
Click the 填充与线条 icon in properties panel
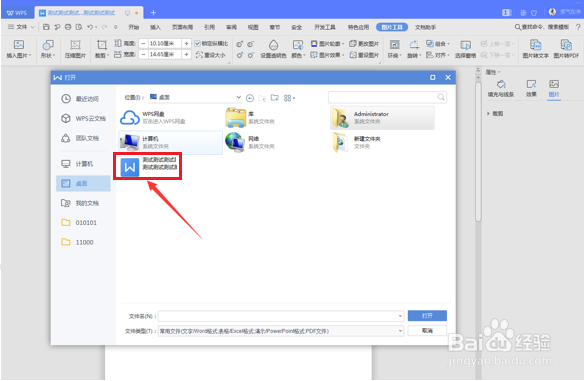click(x=501, y=84)
